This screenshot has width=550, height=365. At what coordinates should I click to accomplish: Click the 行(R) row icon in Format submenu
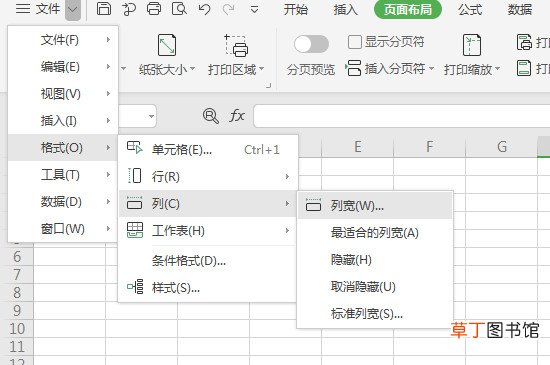point(135,176)
